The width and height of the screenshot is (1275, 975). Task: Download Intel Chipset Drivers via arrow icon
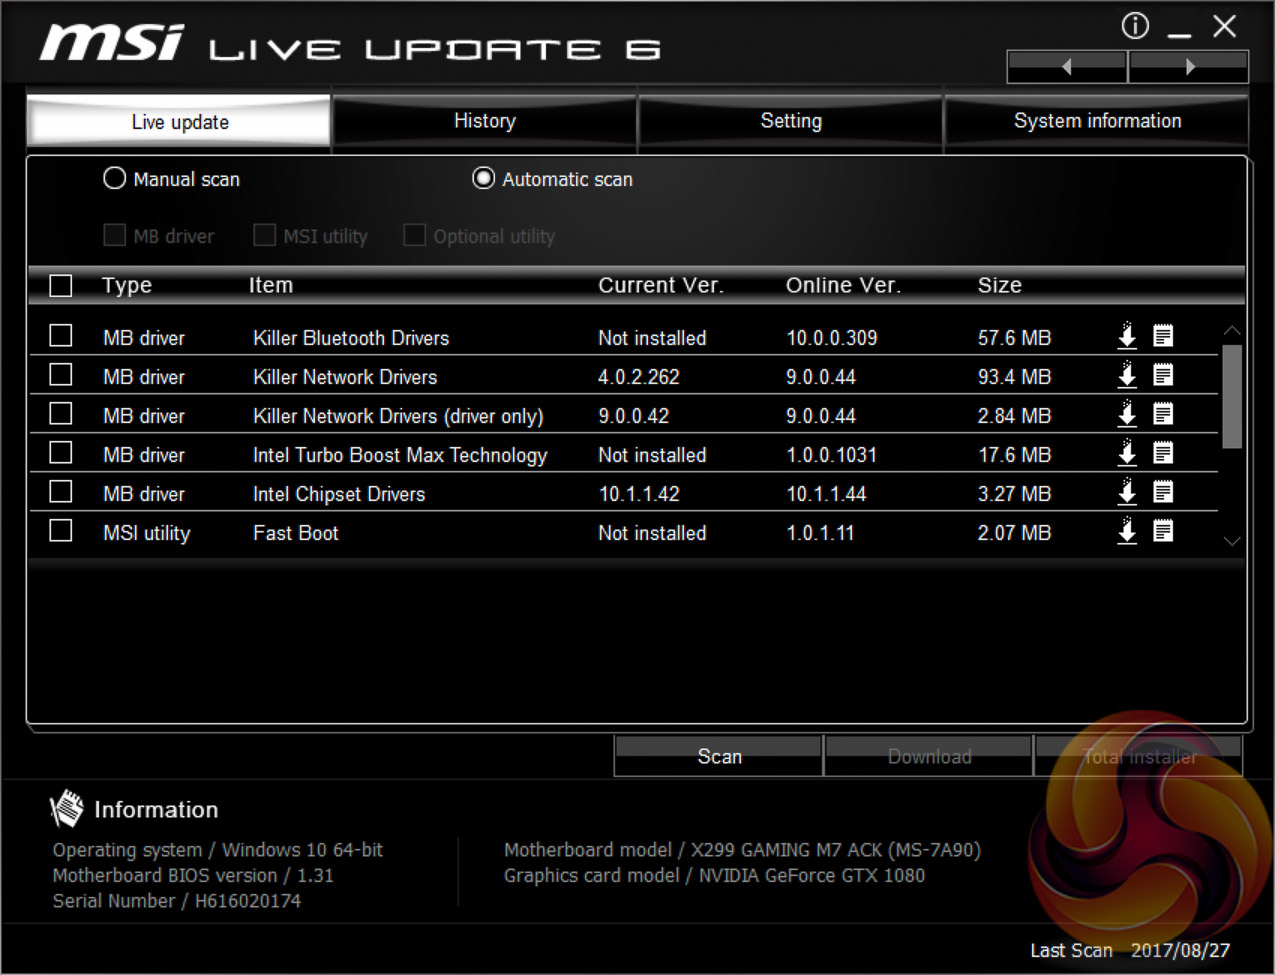tap(1127, 492)
